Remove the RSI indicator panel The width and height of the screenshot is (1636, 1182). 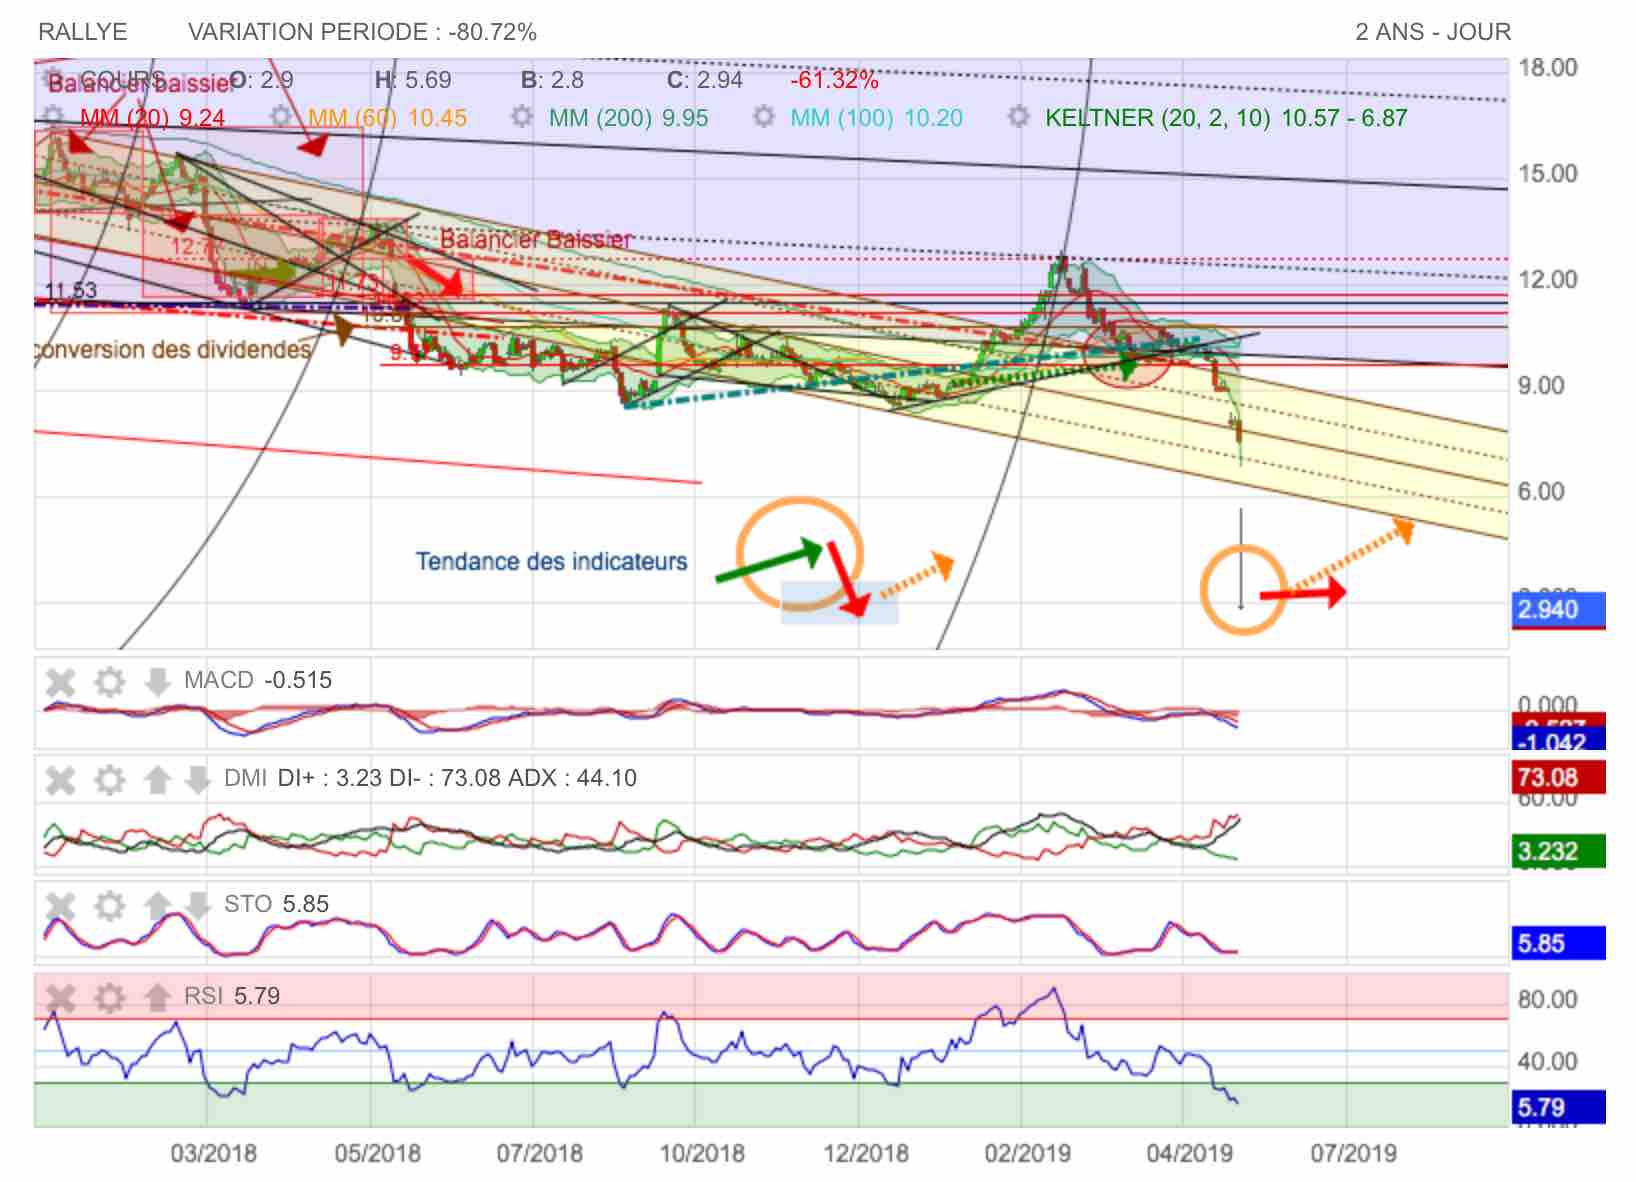pos(61,997)
